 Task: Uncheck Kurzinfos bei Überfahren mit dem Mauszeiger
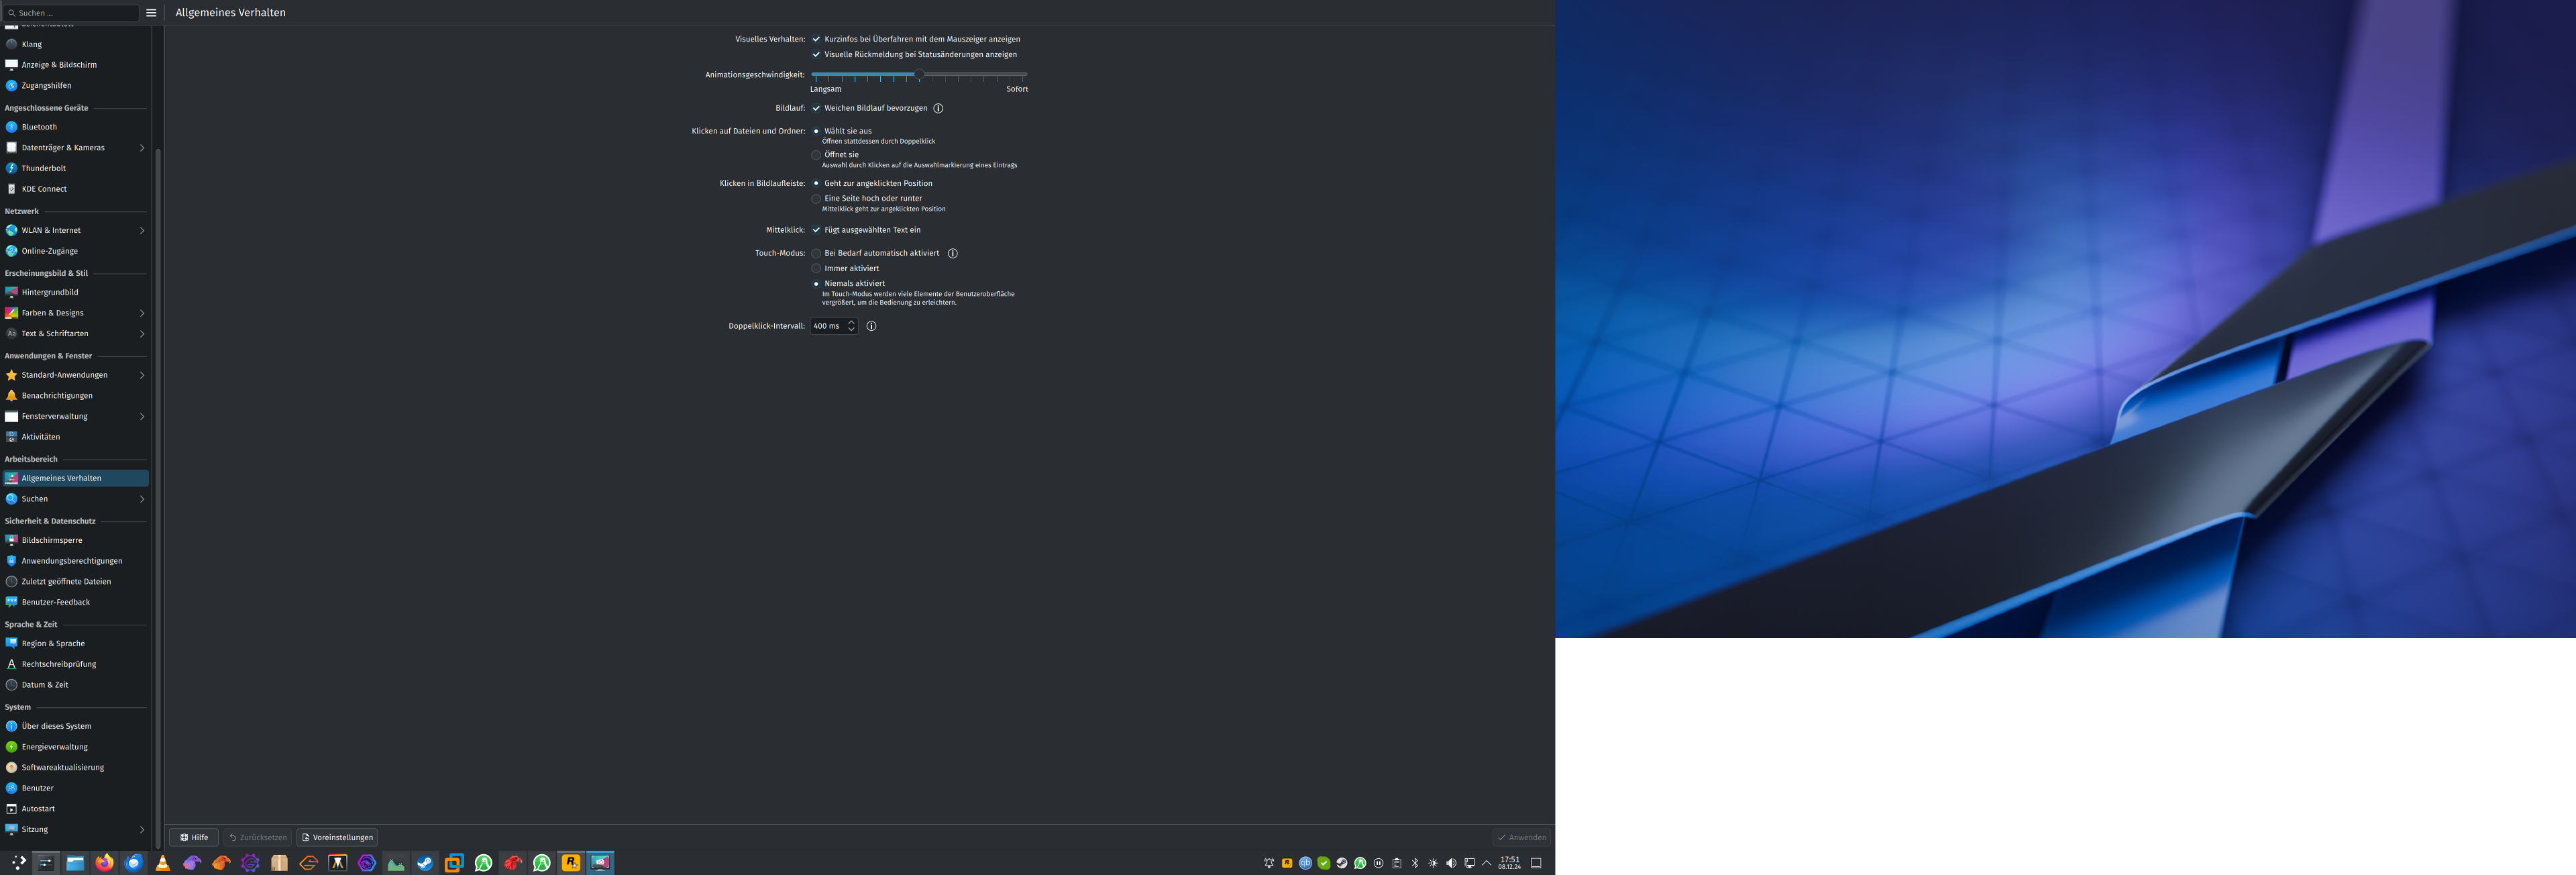[816, 40]
